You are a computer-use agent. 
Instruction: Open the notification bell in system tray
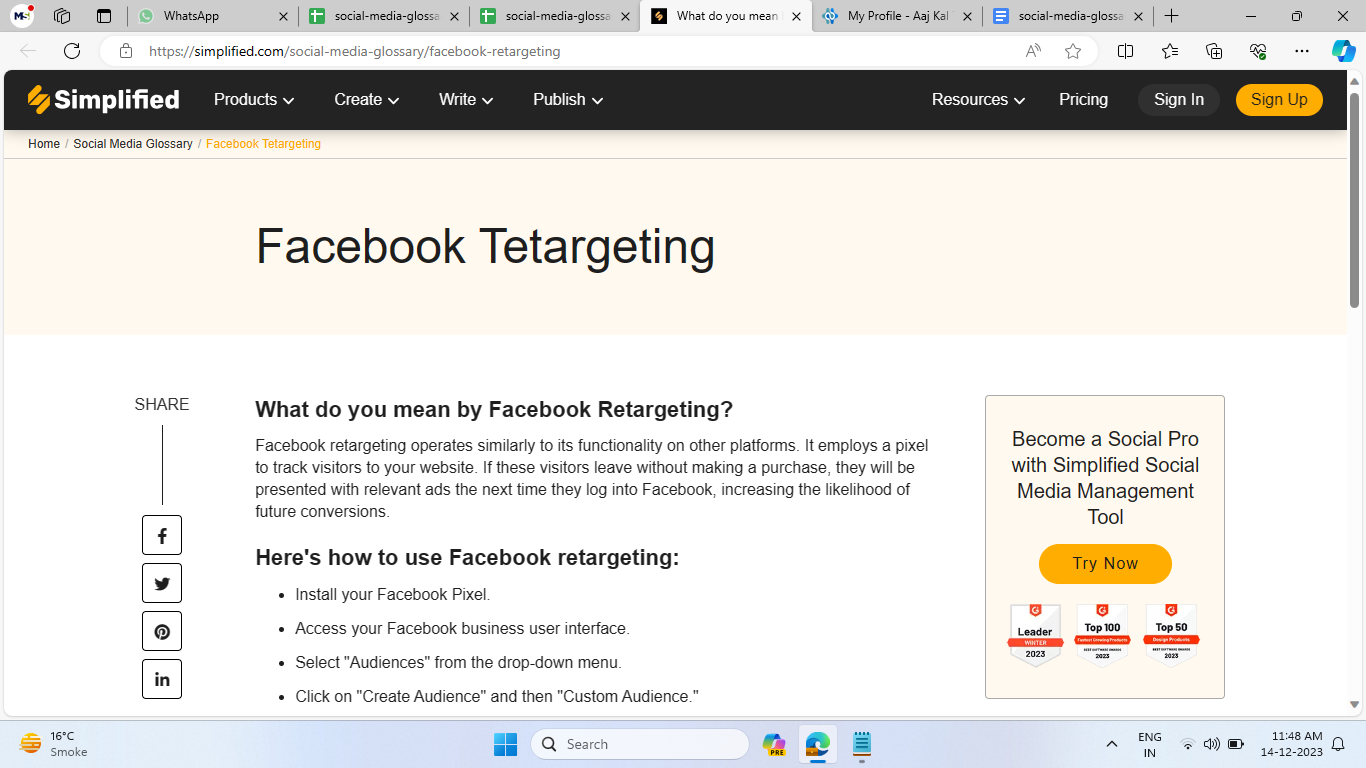click(x=1338, y=744)
